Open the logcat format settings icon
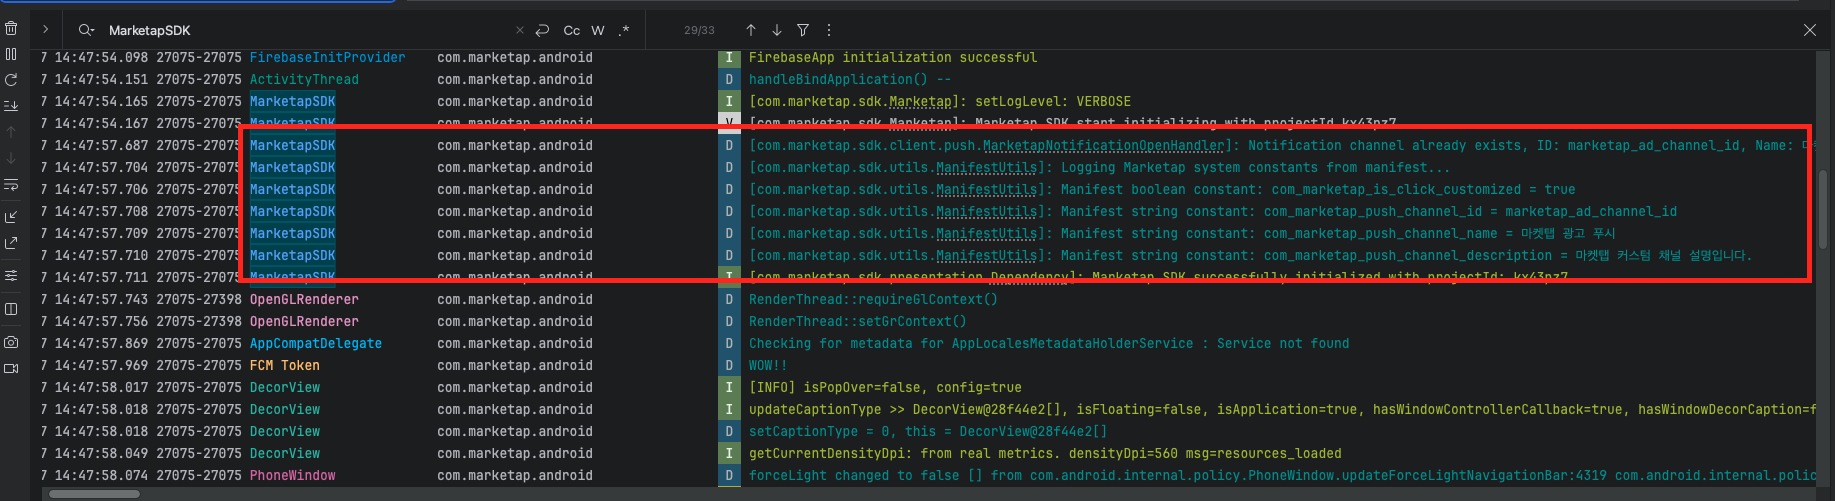The width and height of the screenshot is (1835, 501). point(11,275)
